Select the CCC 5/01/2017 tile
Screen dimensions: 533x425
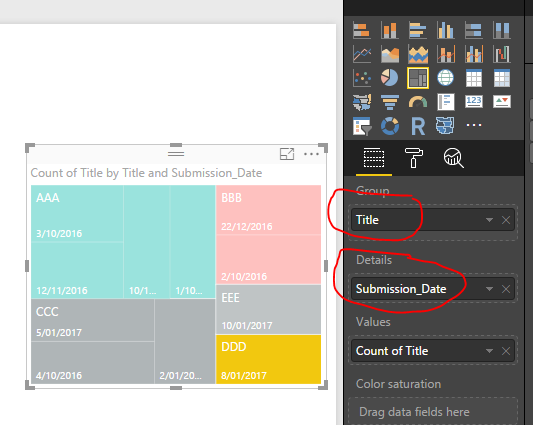(x=92, y=320)
